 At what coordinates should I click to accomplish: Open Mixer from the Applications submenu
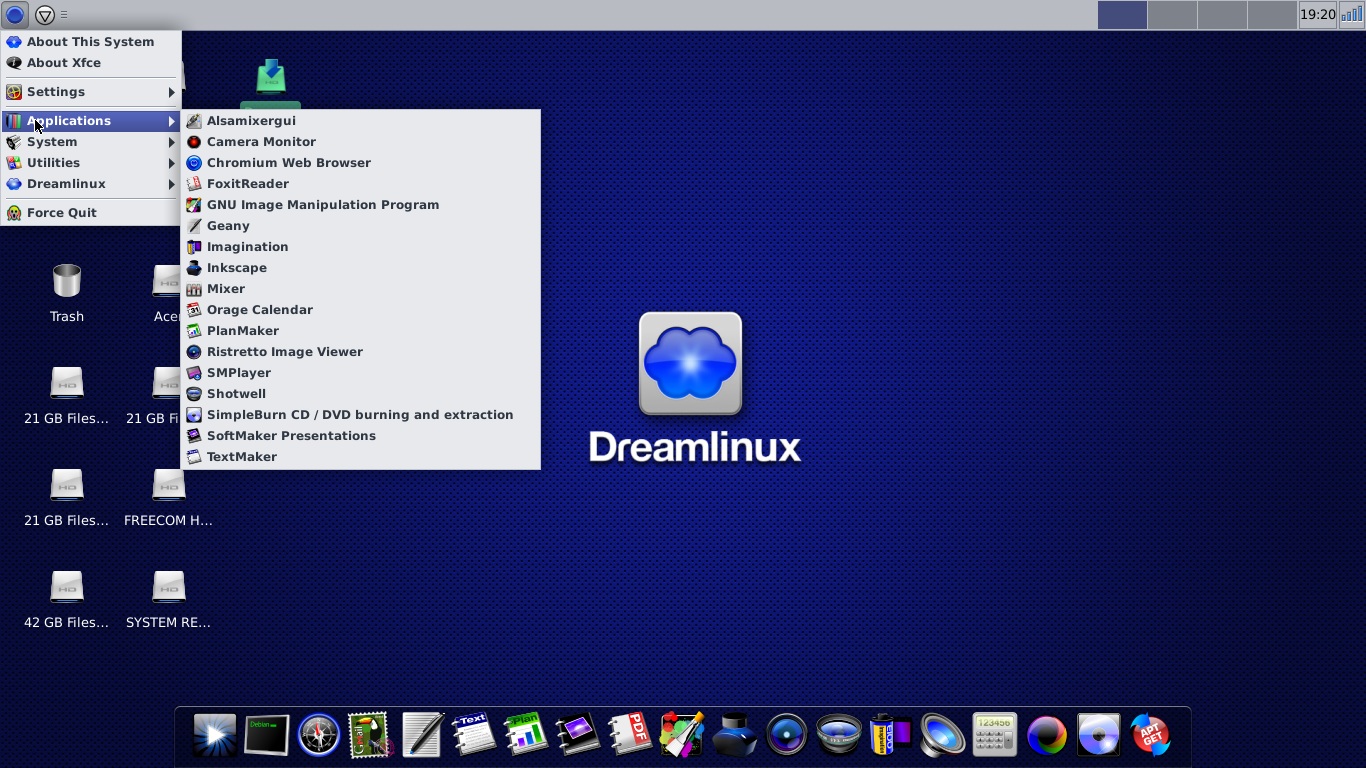[x=361, y=289]
